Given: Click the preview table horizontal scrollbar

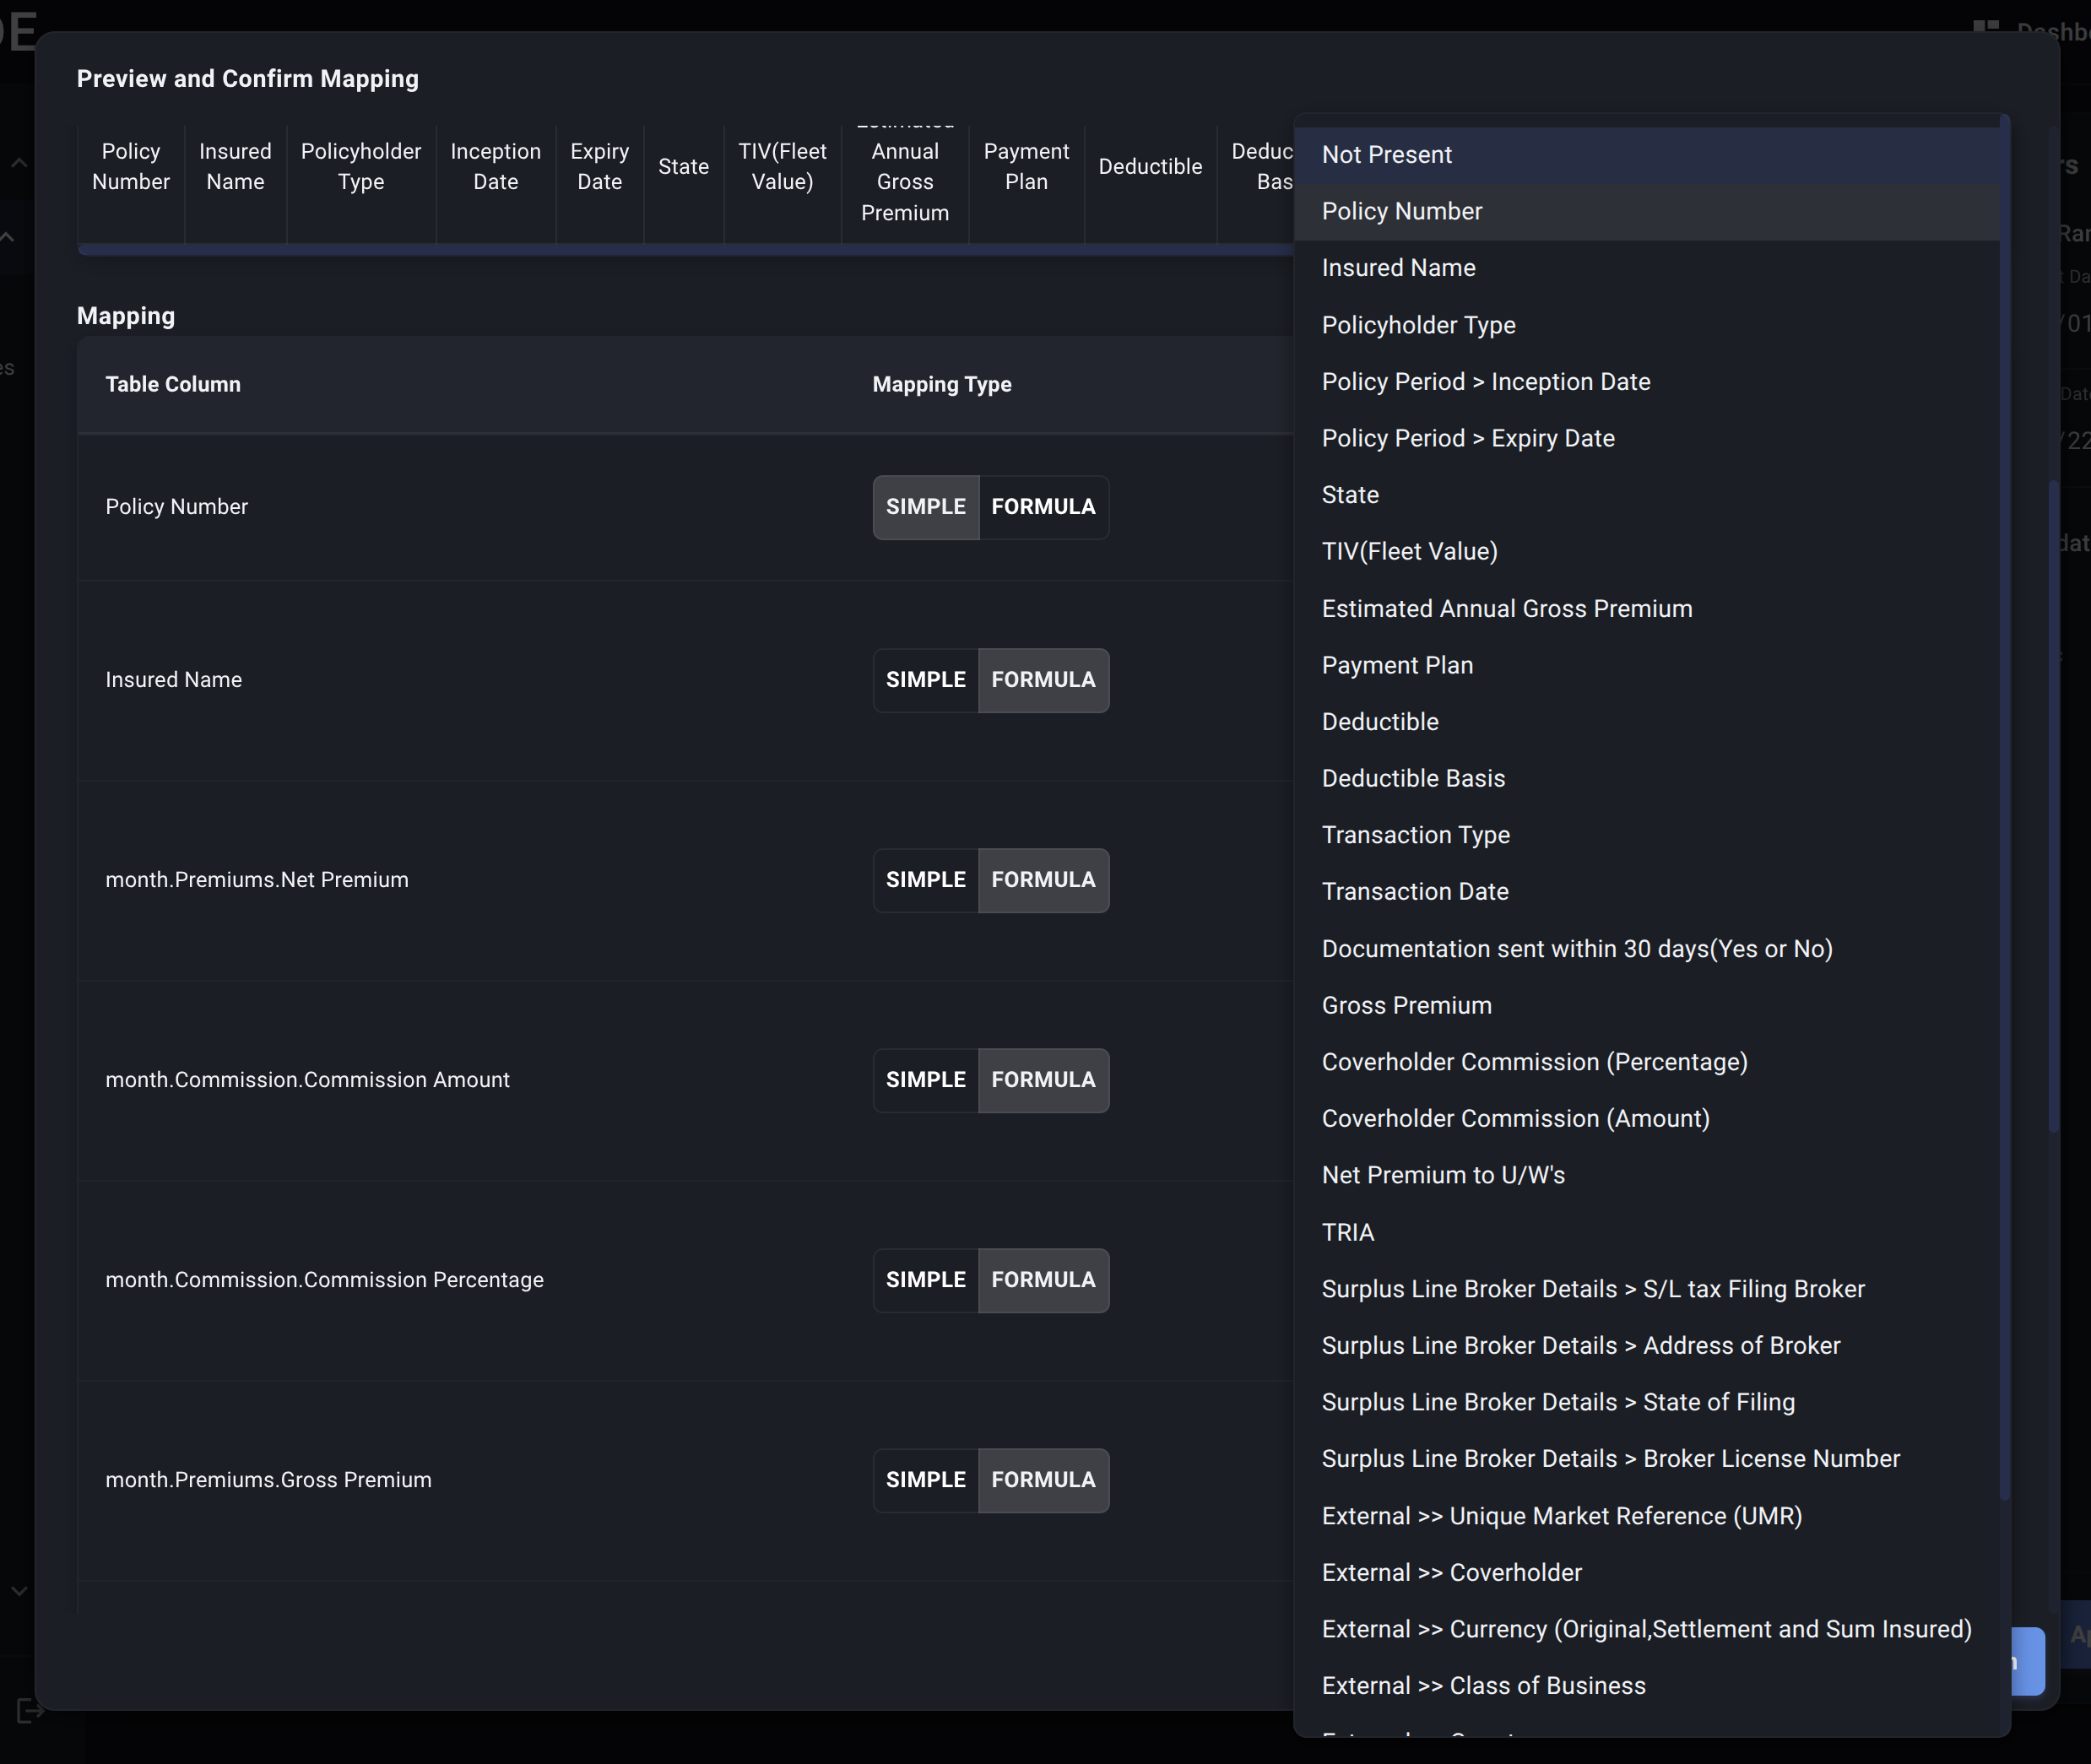Looking at the screenshot, I should click(x=680, y=250).
